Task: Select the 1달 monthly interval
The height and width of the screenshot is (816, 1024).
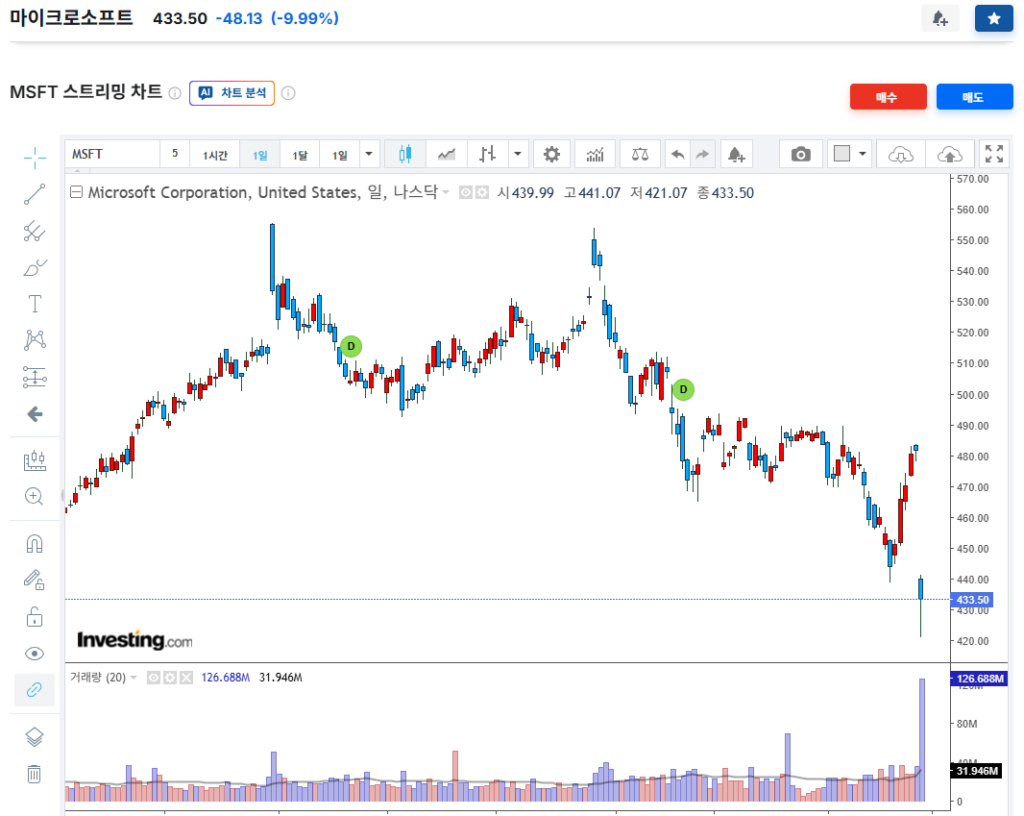Action: pos(300,154)
